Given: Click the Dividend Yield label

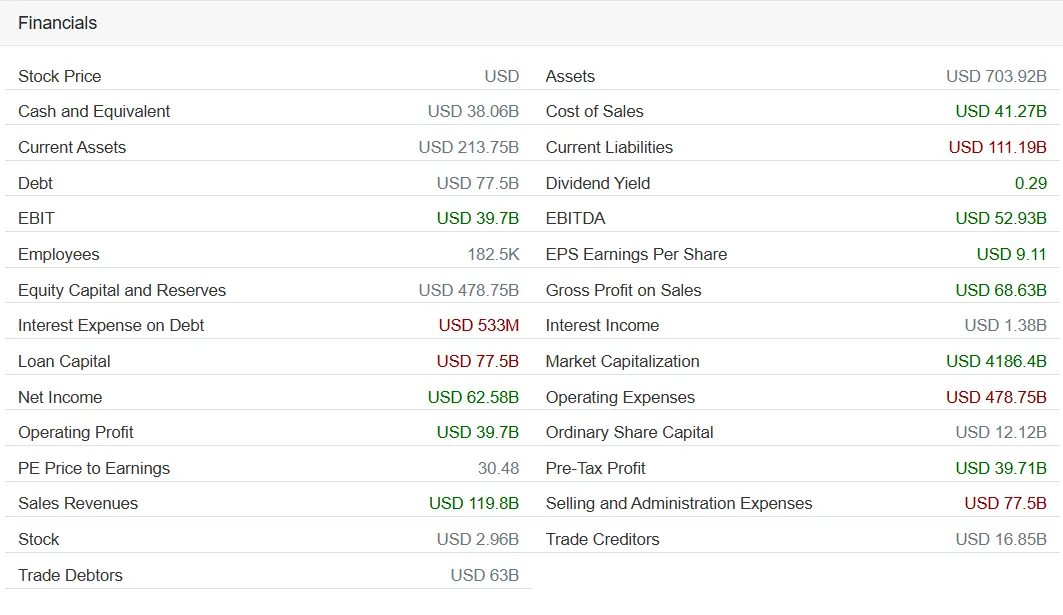Looking at the screenshot, I should pos(598,183).
